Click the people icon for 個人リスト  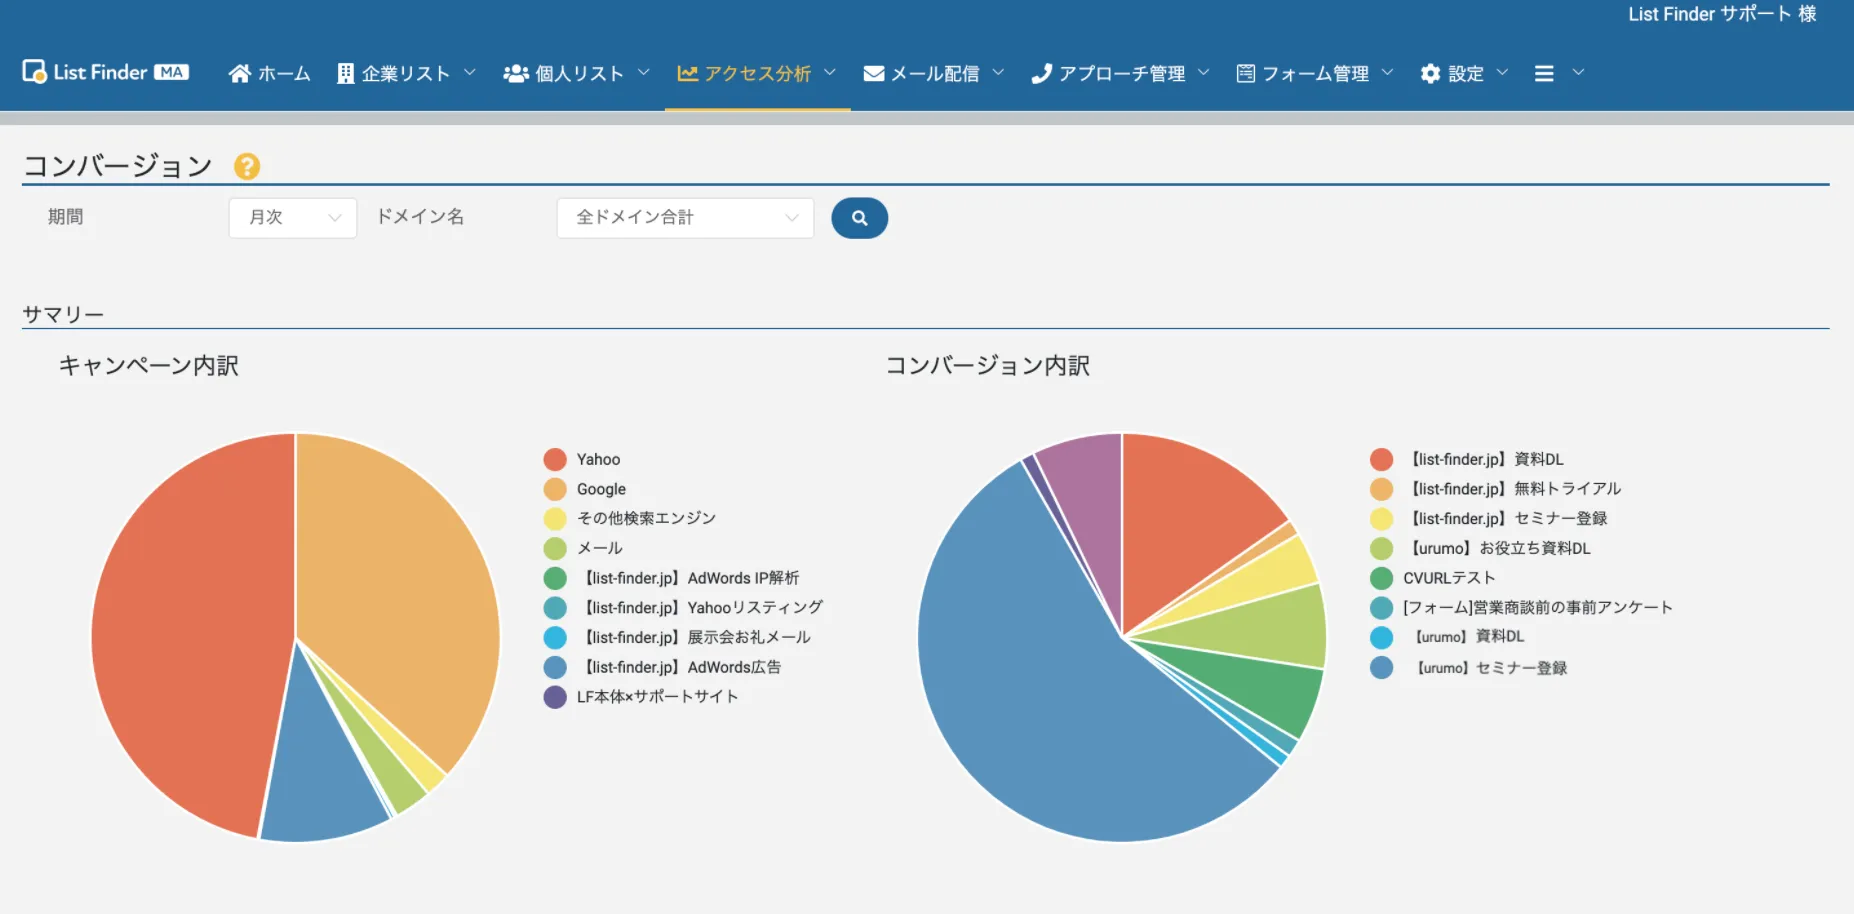tap(515, 73)
